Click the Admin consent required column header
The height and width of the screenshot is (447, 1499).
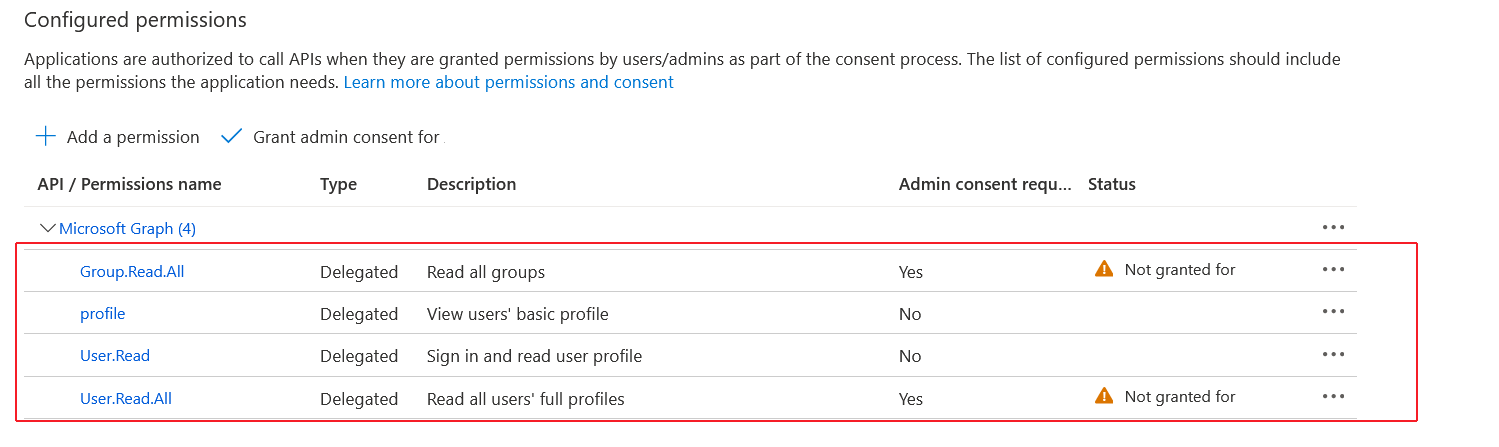click(985, 184)
